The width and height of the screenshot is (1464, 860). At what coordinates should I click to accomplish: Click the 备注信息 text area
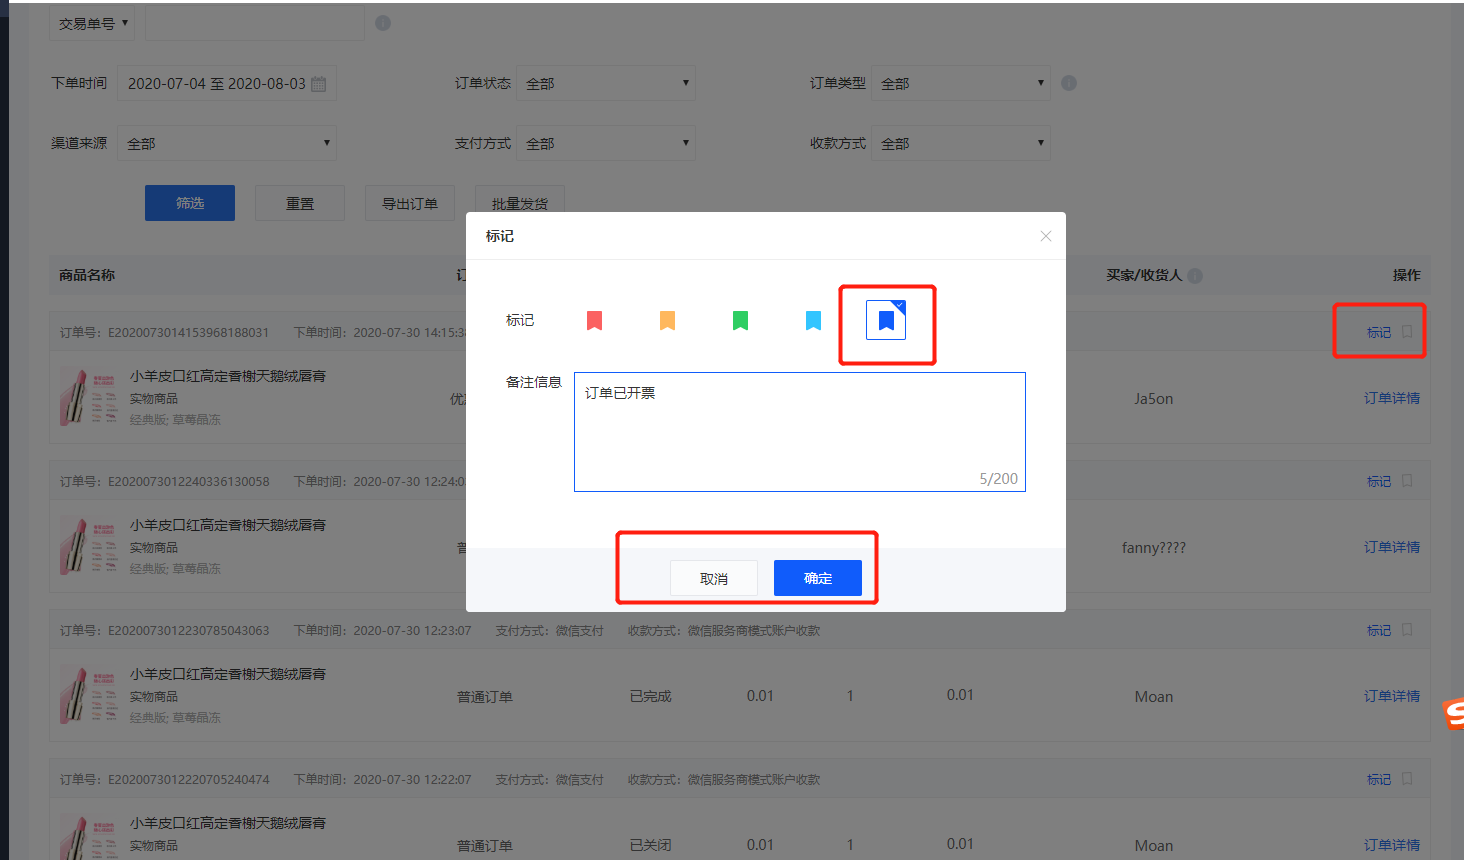[x=800, y=432]
